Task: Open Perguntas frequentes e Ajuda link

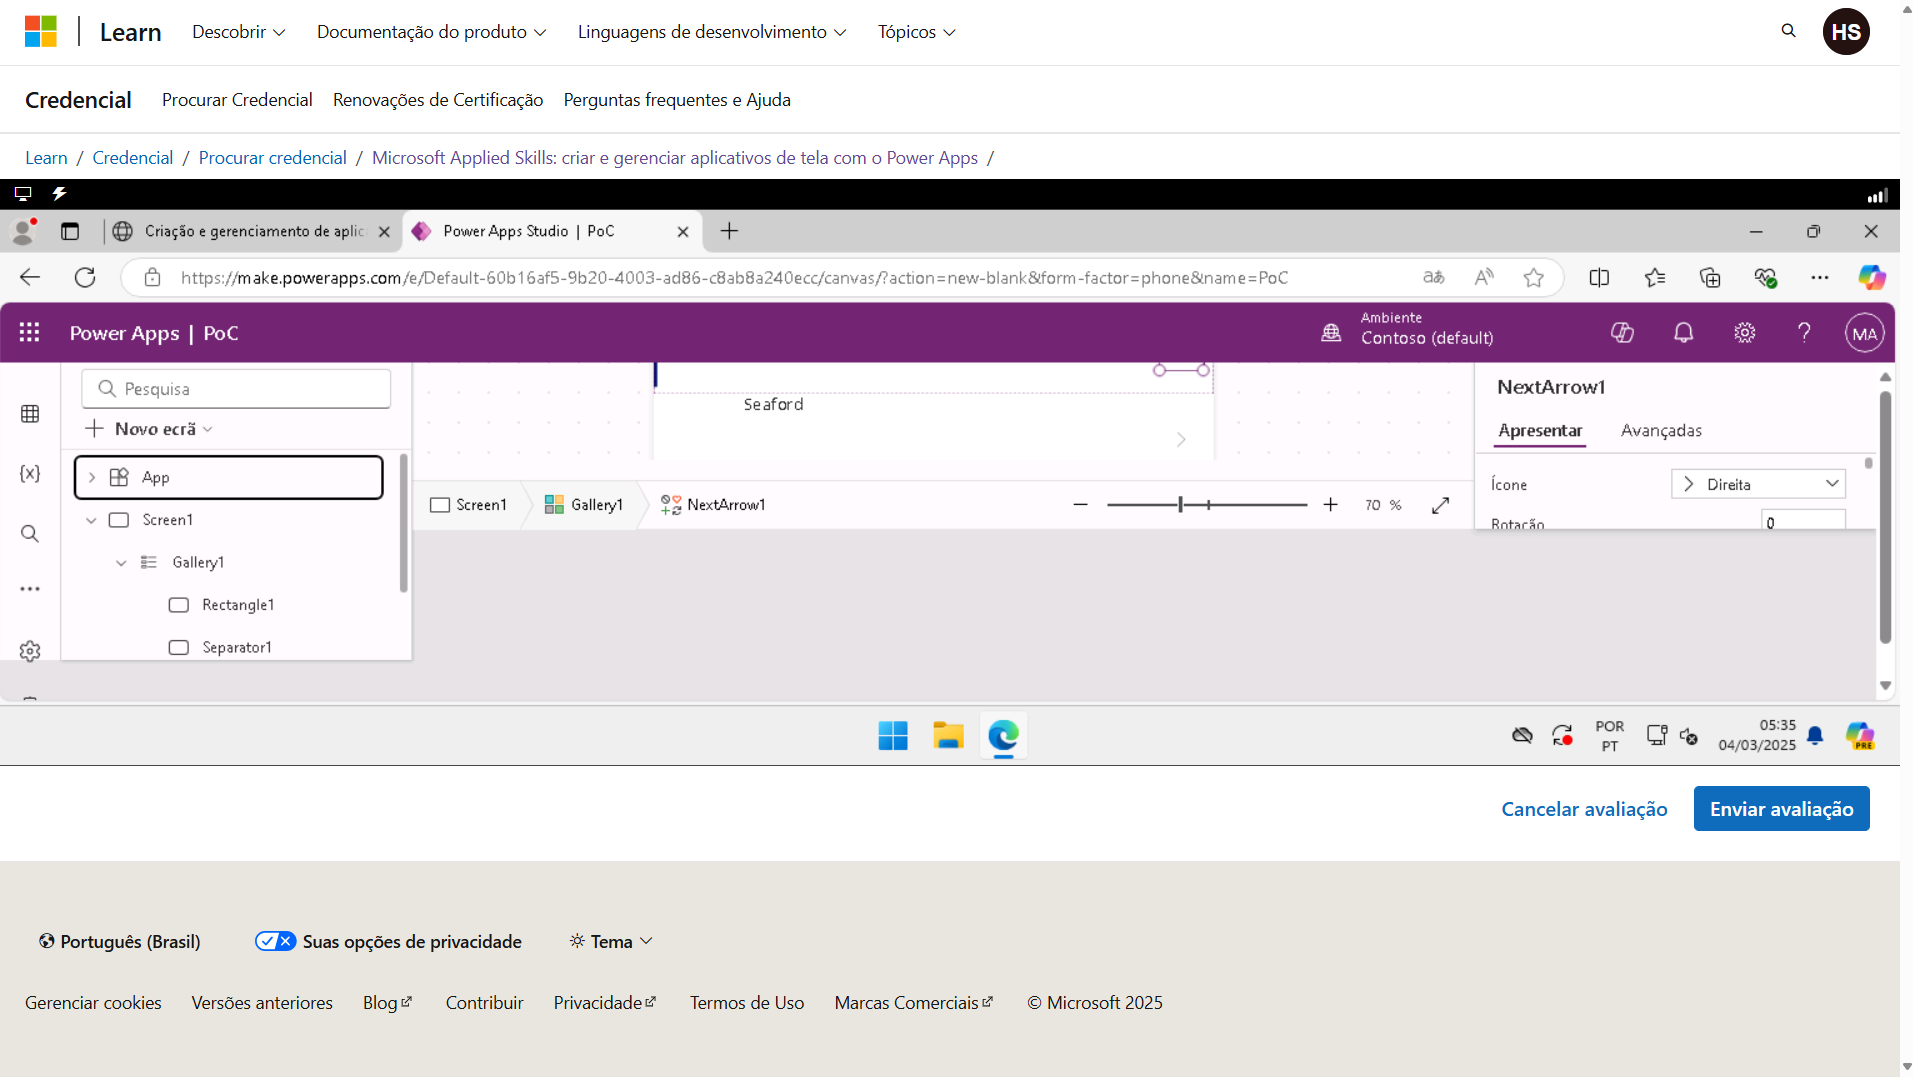Action: coord(677,100)
